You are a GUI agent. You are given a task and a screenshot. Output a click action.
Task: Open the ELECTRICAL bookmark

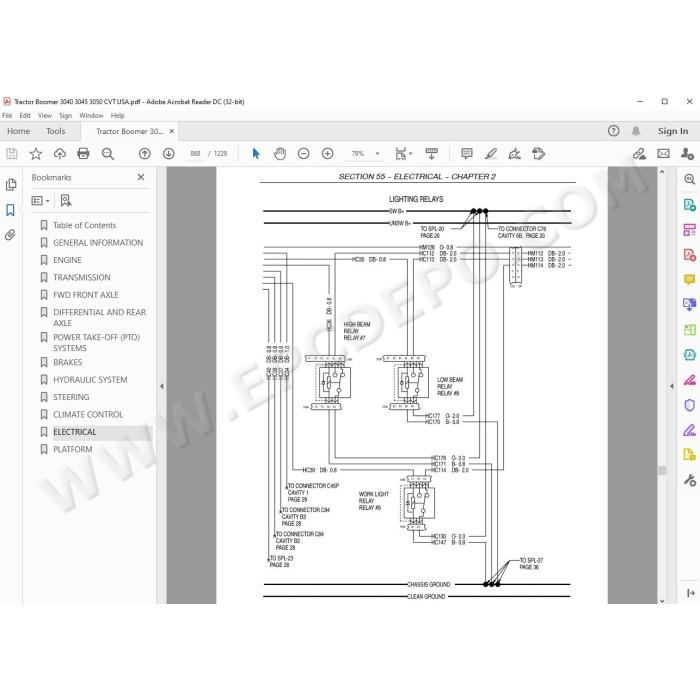pyautogui.click(x=75, y=432)
